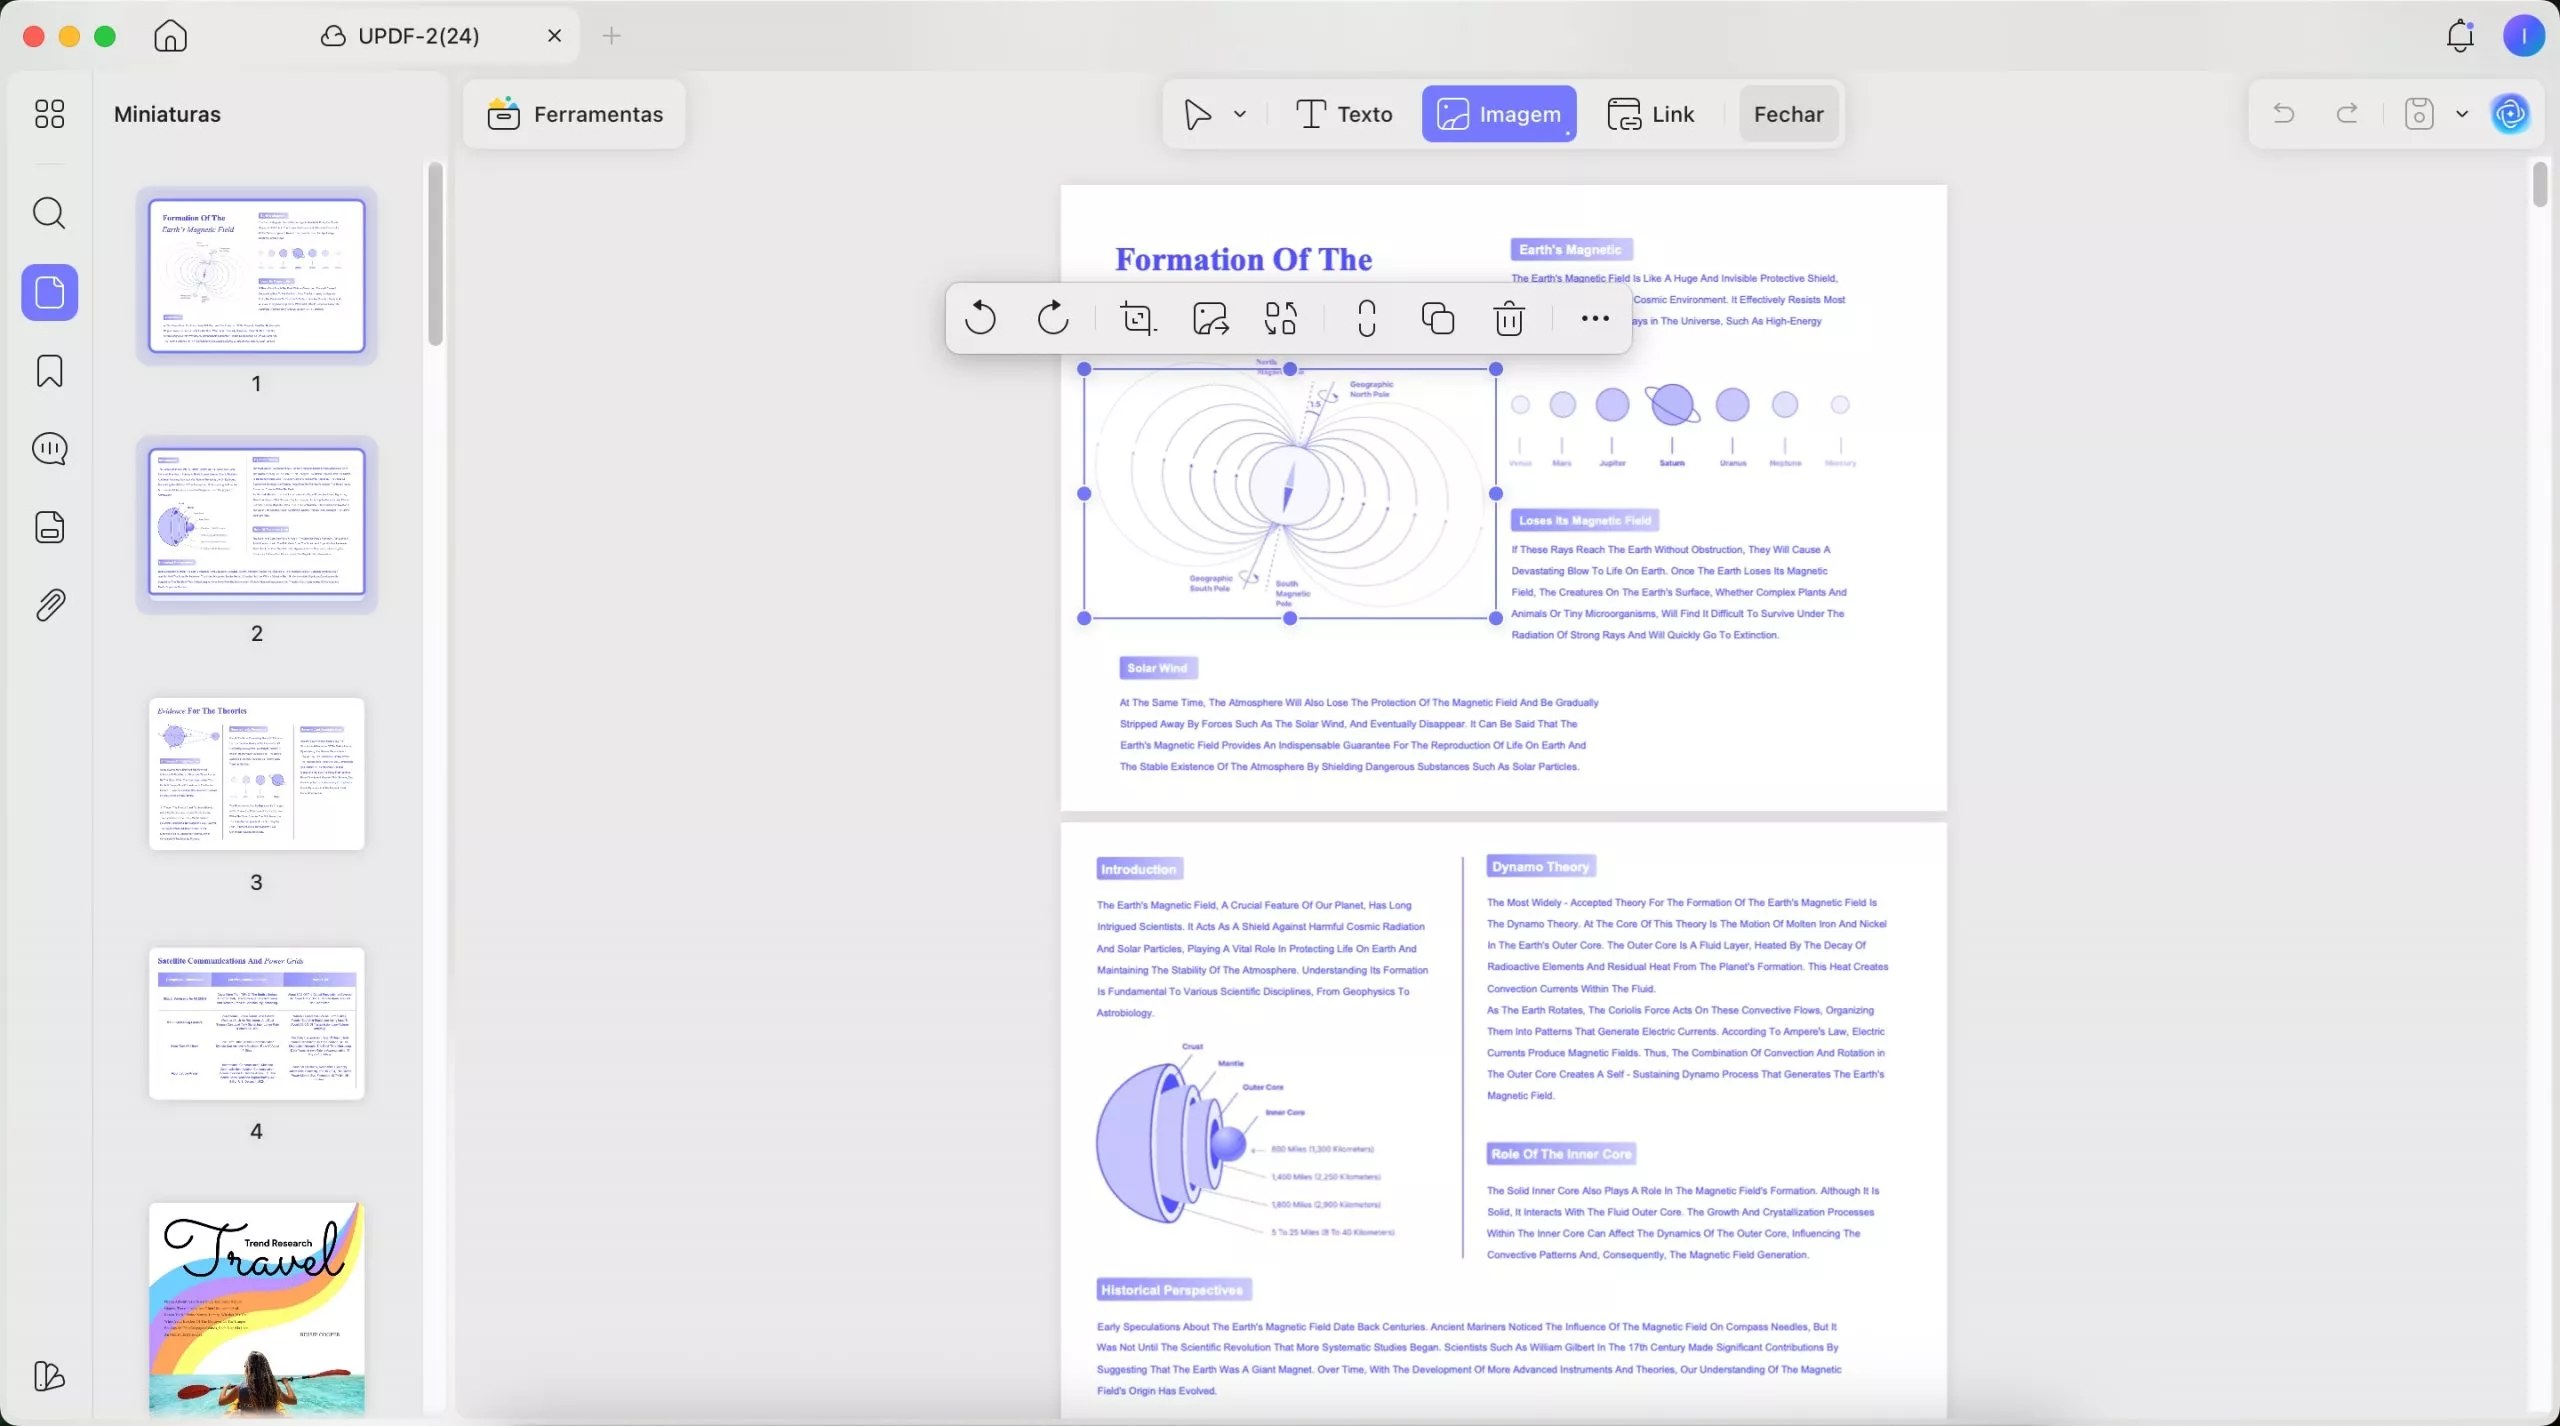Viewport: 2560px width, 1426px height.
Task: Click the Fechar button
Action: click(x=1788, y=114)
